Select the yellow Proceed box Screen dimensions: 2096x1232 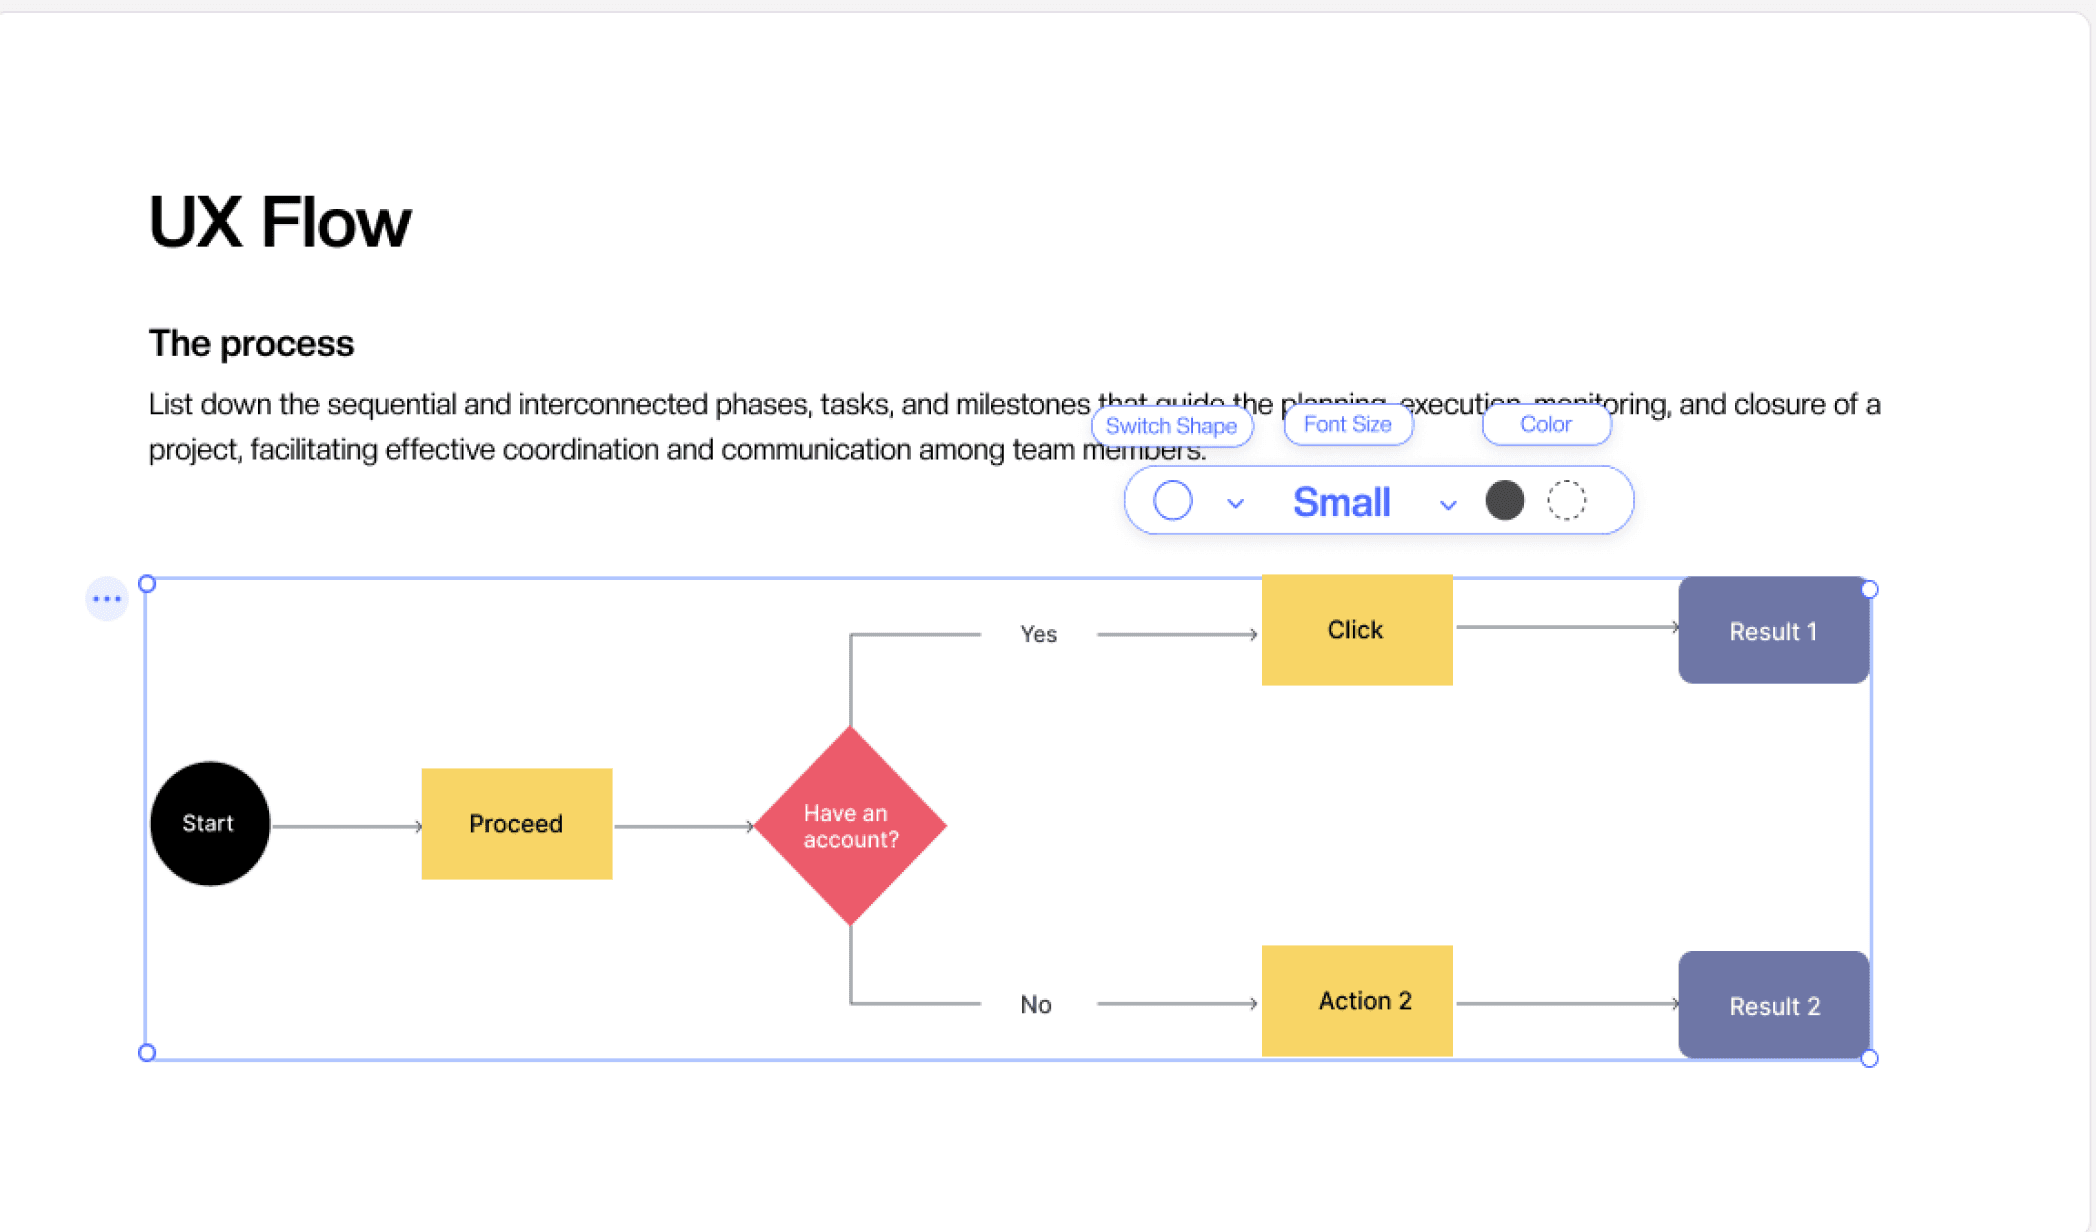tap(516, 824)
